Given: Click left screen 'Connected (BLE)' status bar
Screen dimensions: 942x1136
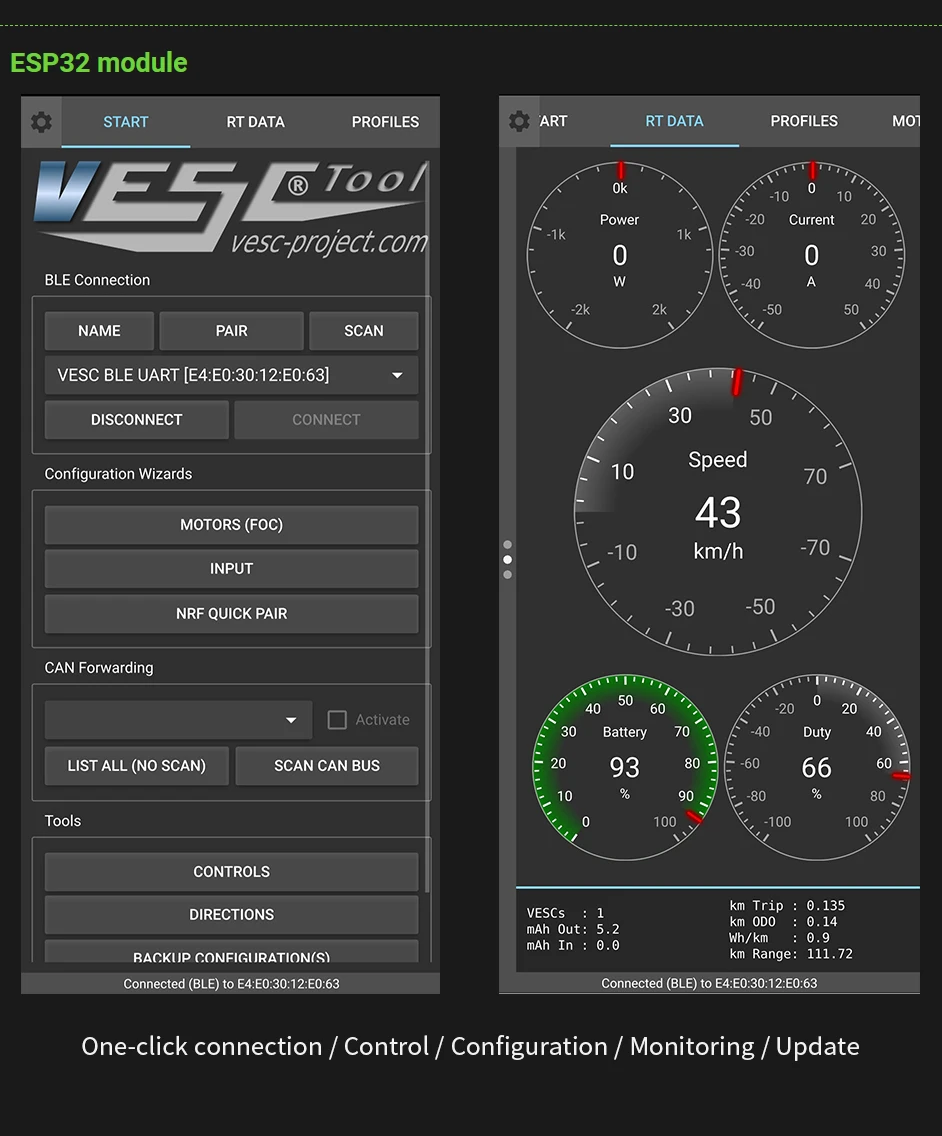Looking at the screenshot, I should pyautogui.click(x=230, y=984).
